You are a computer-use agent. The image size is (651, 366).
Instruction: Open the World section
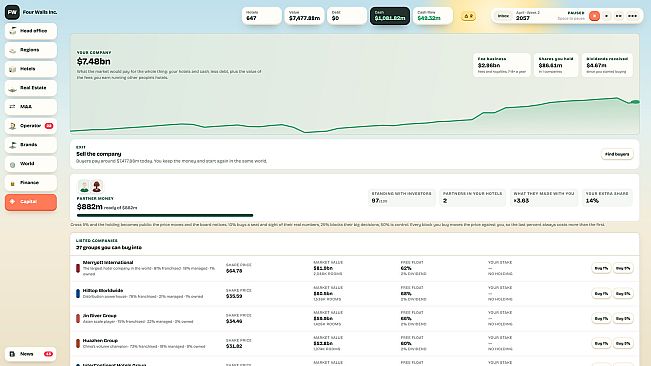(31, 164)
